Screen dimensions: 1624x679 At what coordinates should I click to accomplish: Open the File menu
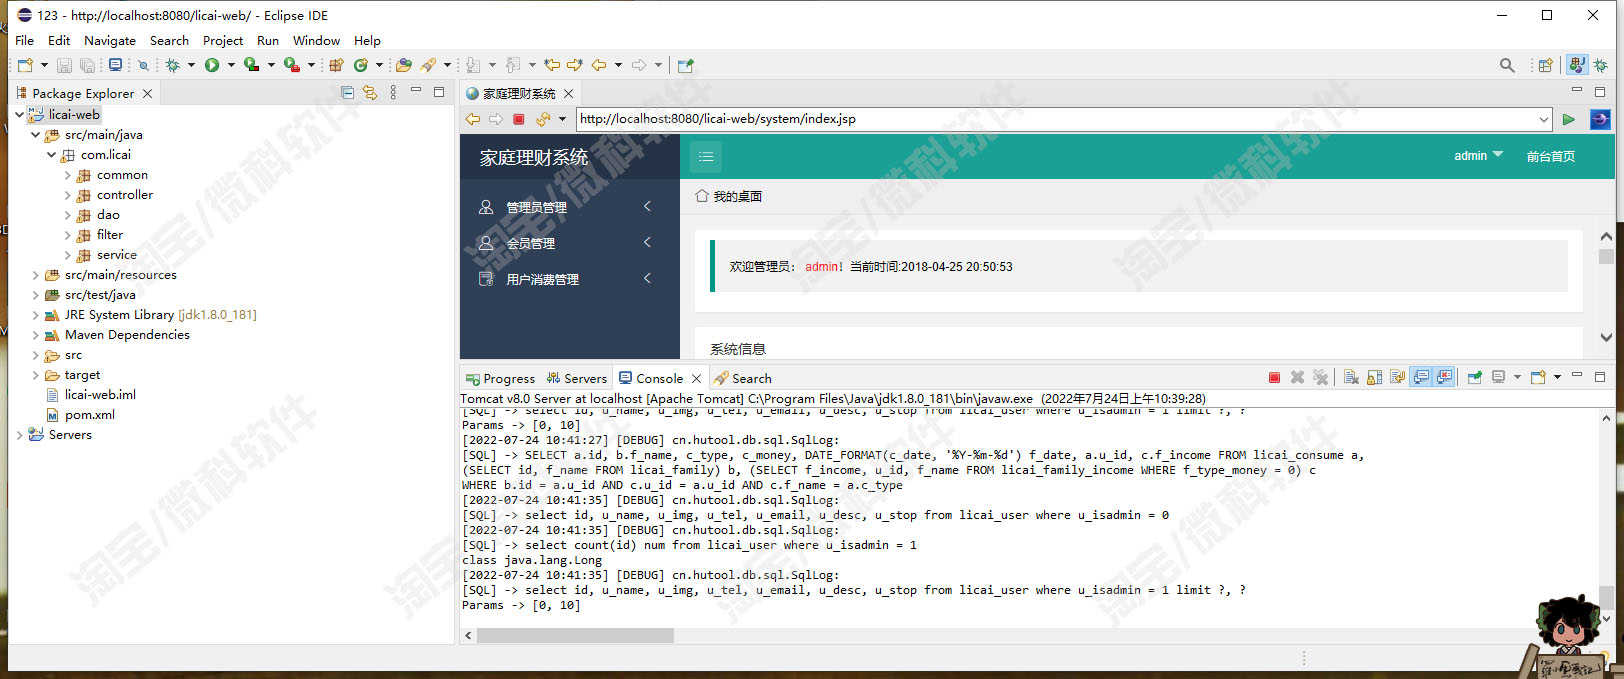pyautogui.click(x=24, y=41)
